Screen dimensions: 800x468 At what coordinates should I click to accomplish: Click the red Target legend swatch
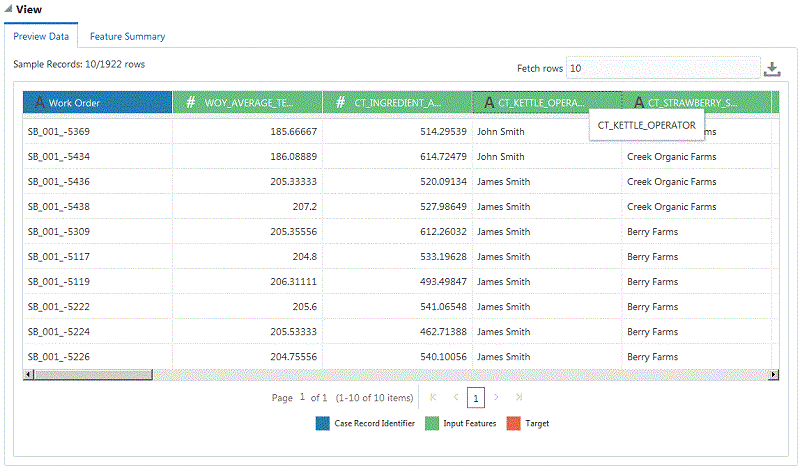coord(513,424)
